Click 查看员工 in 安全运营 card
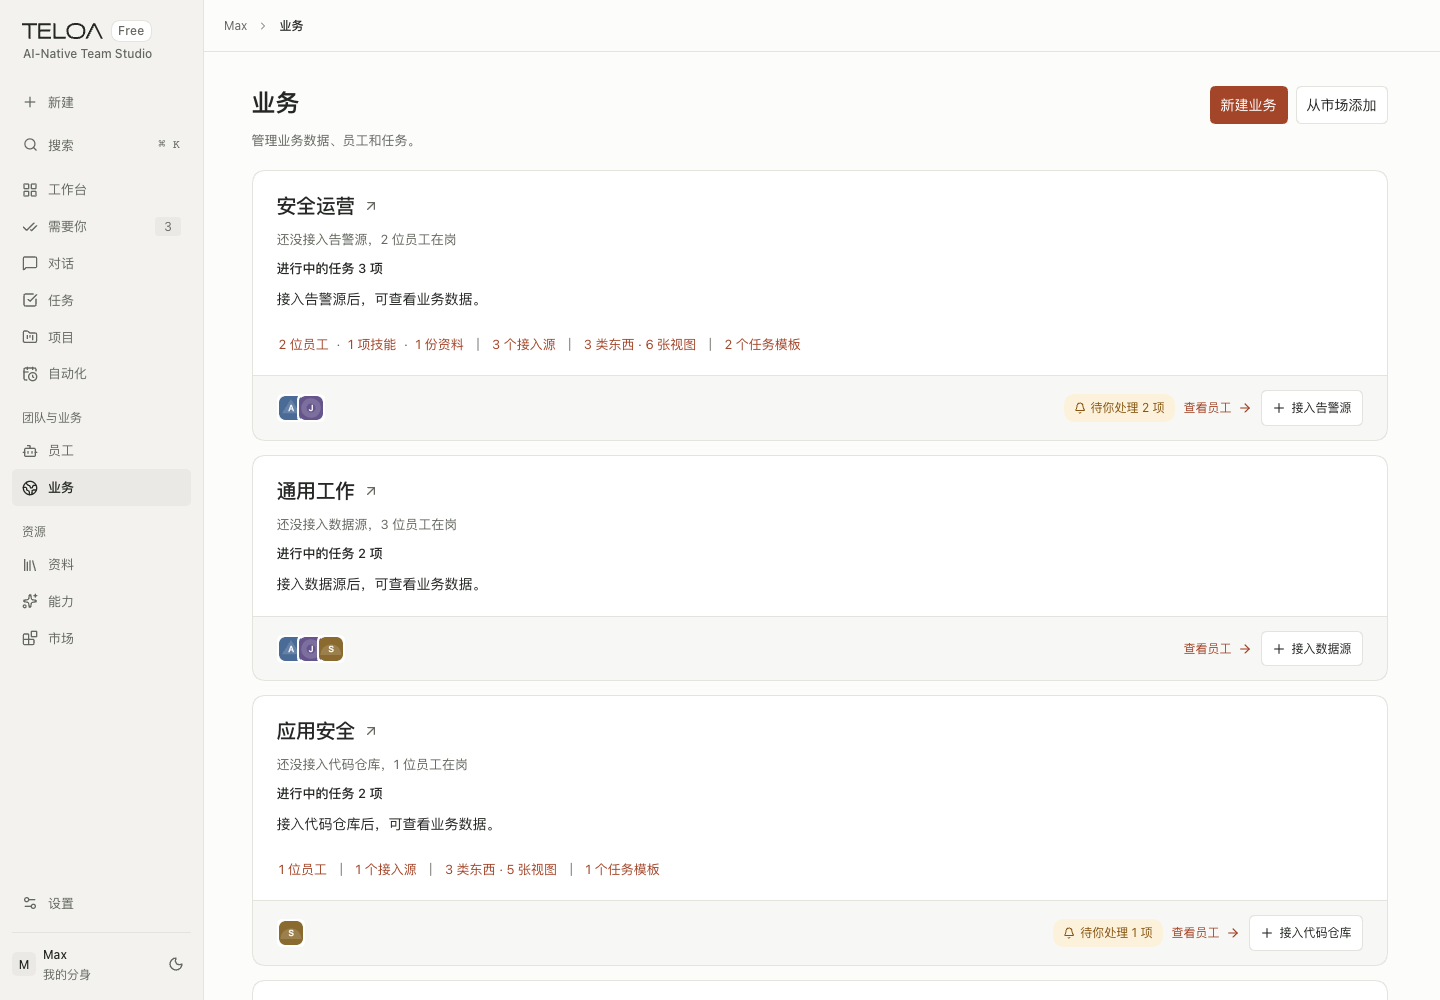 click(x=1217, y=408)
